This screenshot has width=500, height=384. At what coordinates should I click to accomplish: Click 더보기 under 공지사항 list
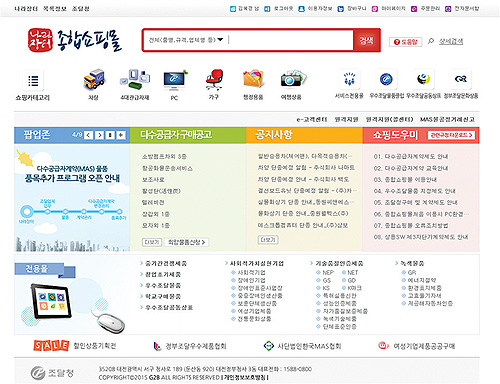[x=268, y=240]
